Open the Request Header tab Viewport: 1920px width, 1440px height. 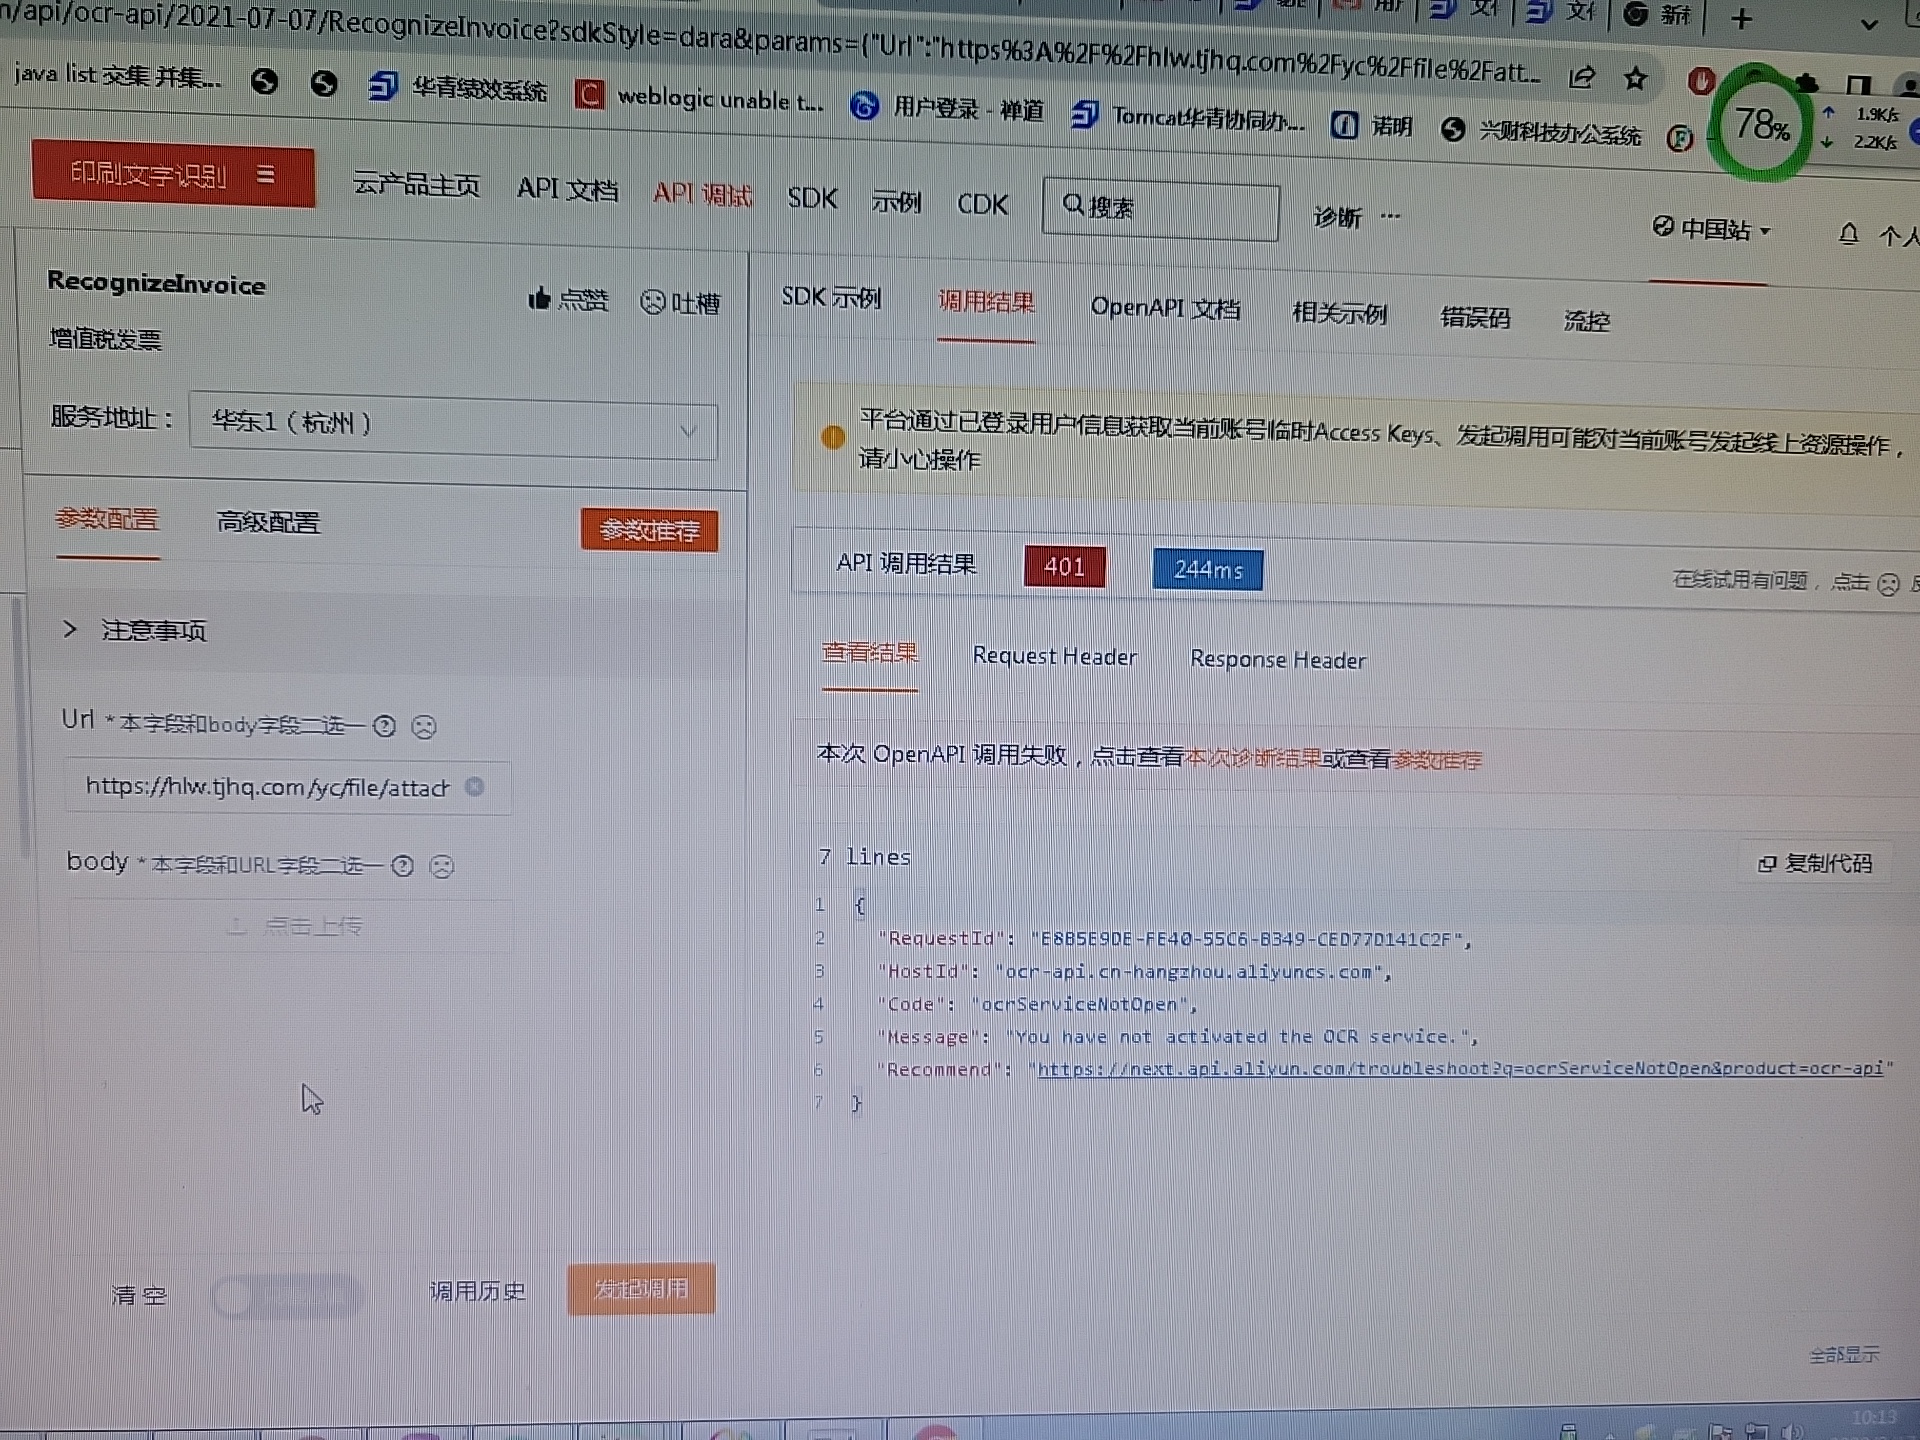tap(1054, 656)
